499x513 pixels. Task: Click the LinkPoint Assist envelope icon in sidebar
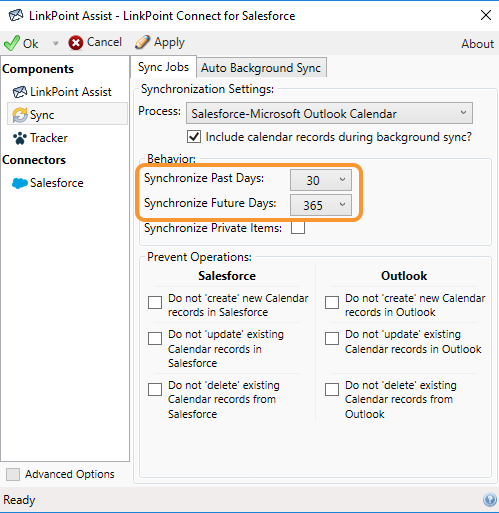[20, 92]
